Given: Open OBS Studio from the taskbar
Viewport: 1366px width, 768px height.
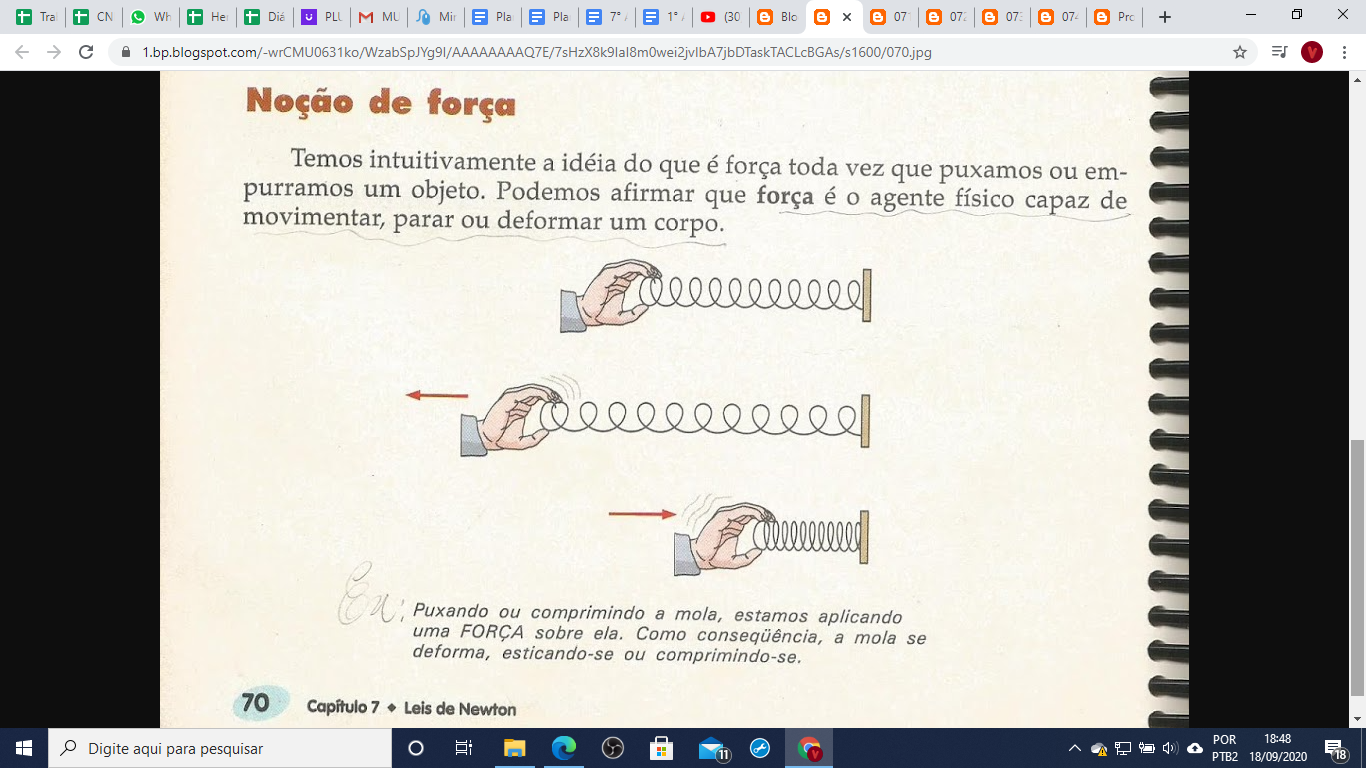Looking at the screenshot, I should [x=613, y=748].
